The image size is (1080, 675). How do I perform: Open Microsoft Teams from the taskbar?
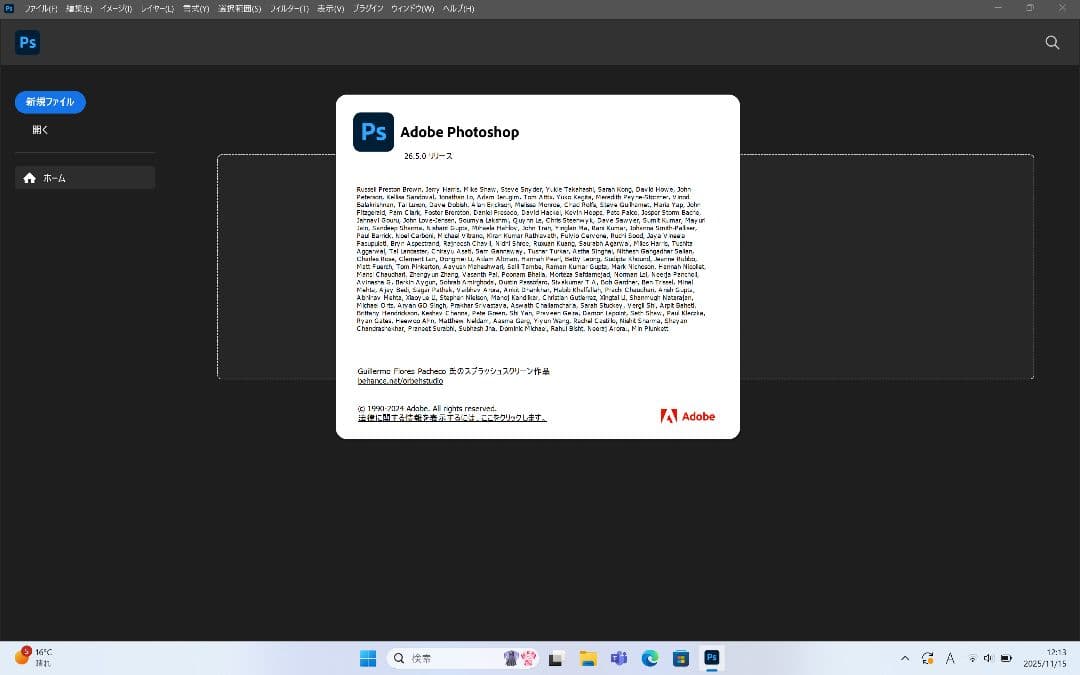coord(619,658)
